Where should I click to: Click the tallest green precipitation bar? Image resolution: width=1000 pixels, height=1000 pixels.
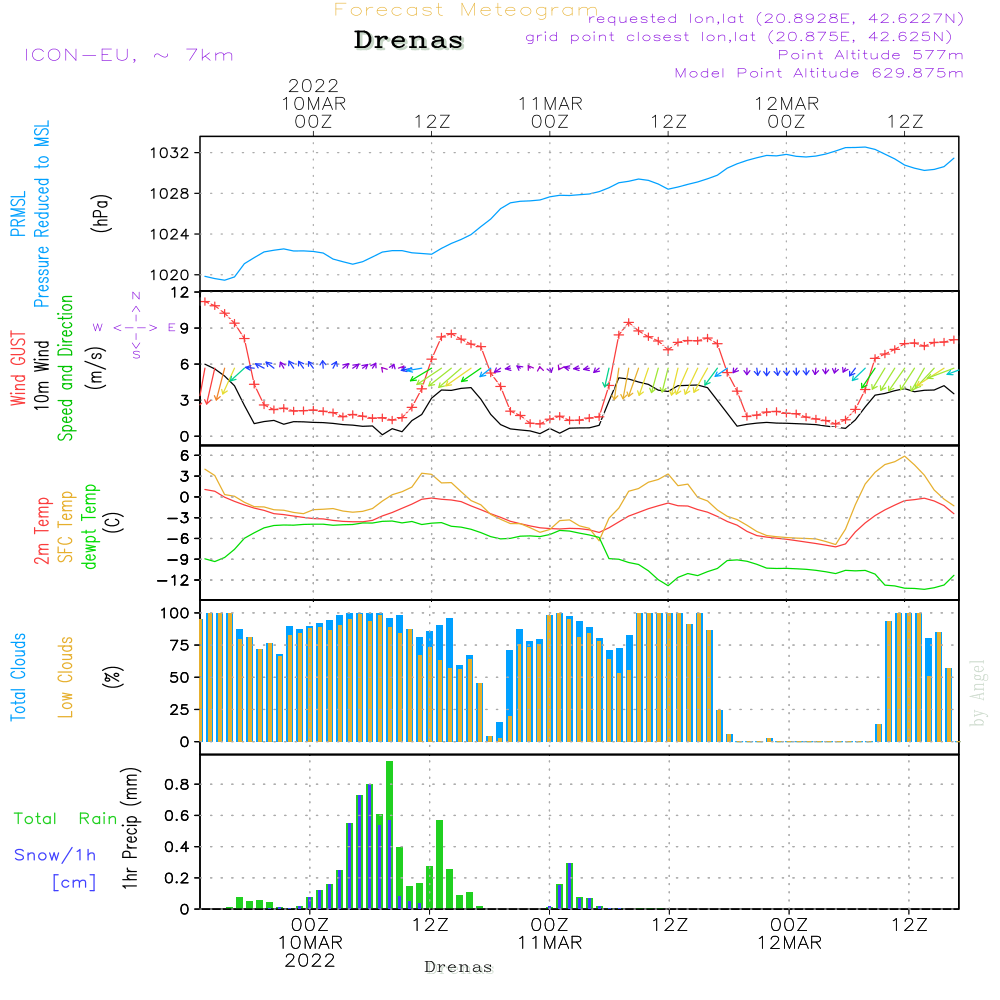[x=390, y=834]
